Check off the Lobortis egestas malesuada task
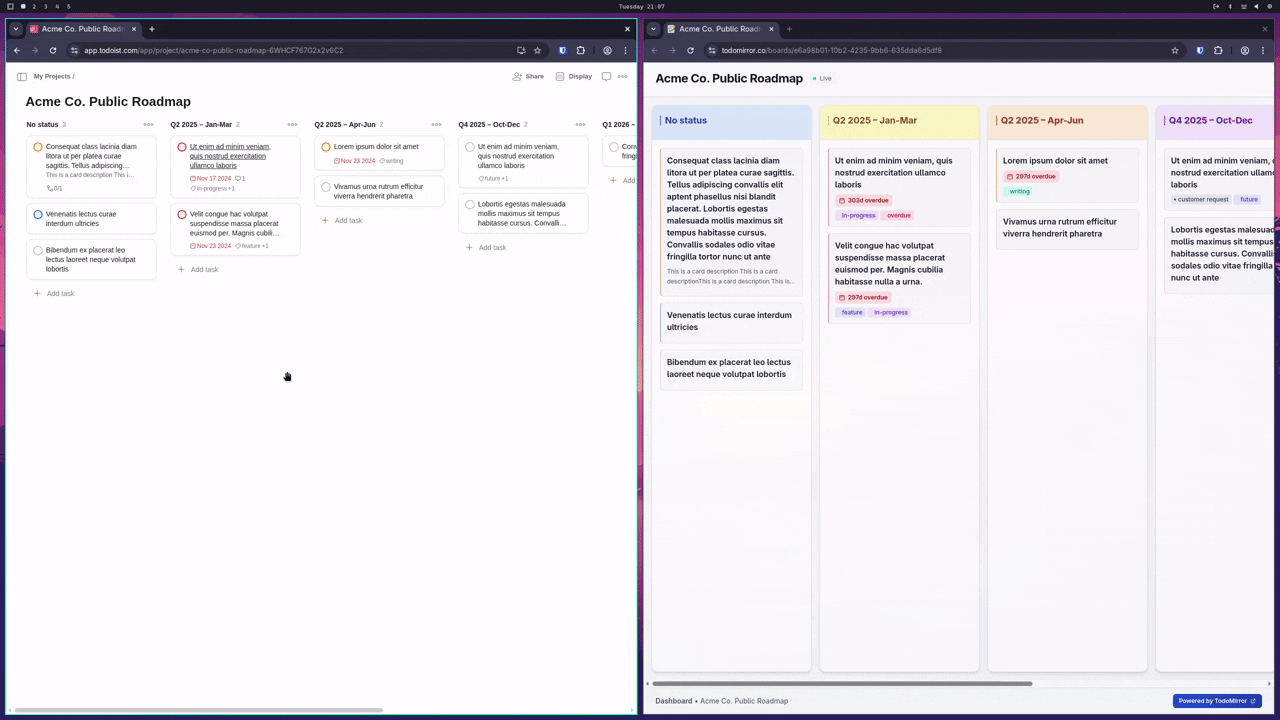 (470, 204)
